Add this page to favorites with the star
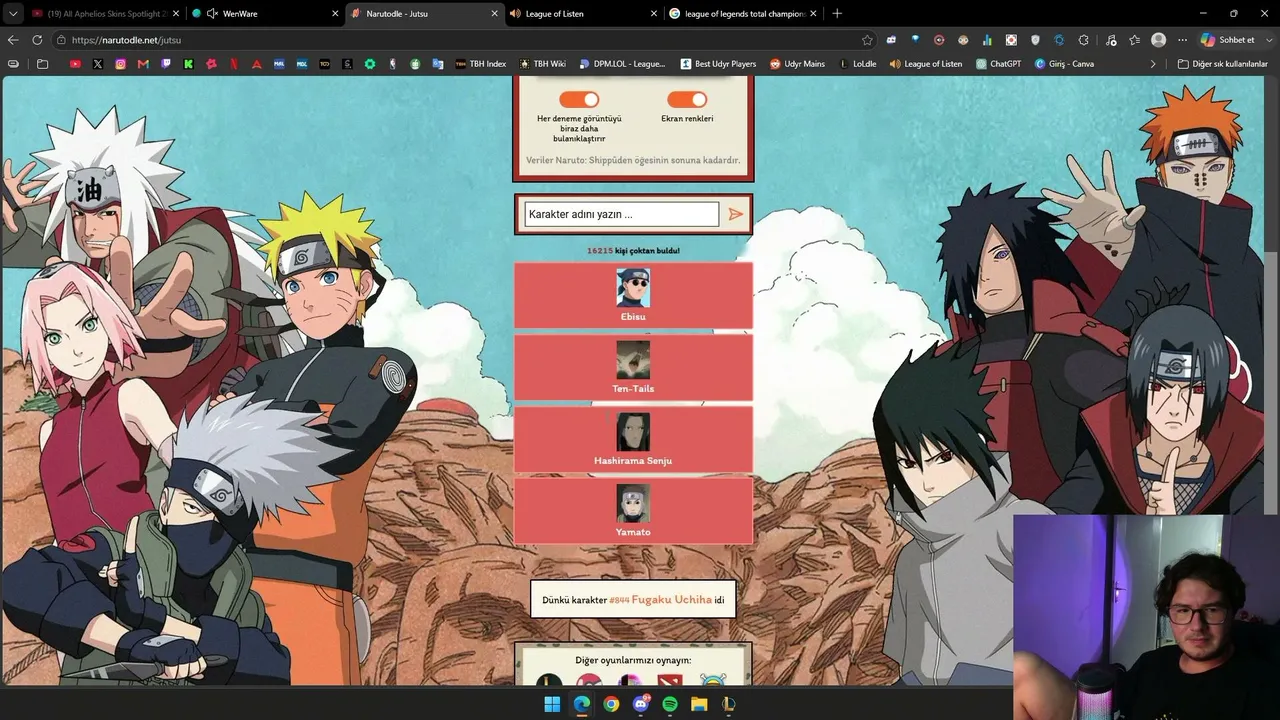Viewport: 1280px width, 720px height. coord(867,40)
